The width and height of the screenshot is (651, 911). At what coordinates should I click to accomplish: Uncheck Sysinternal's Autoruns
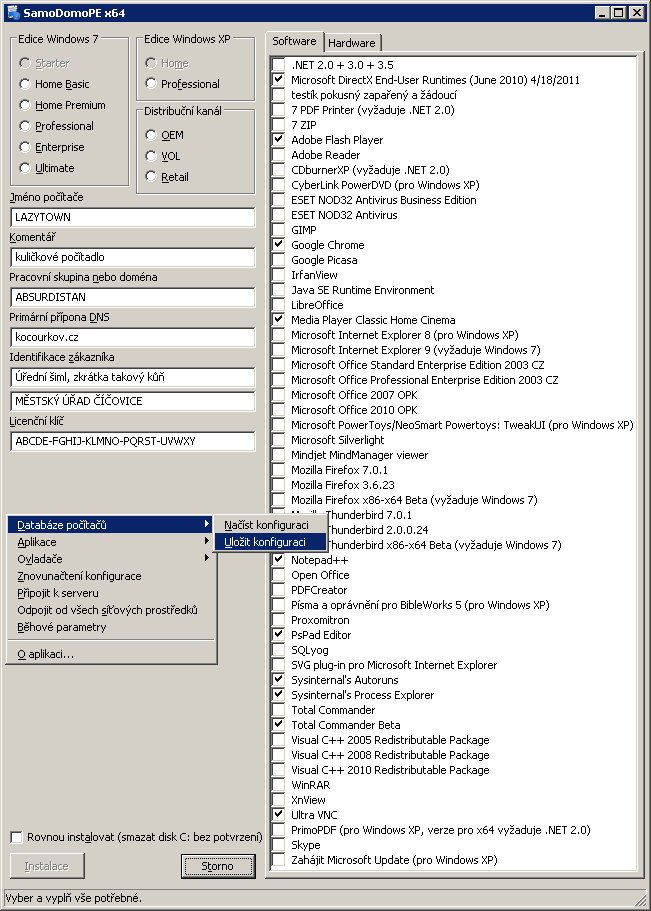pyautogui.click(x=278, y=680)
